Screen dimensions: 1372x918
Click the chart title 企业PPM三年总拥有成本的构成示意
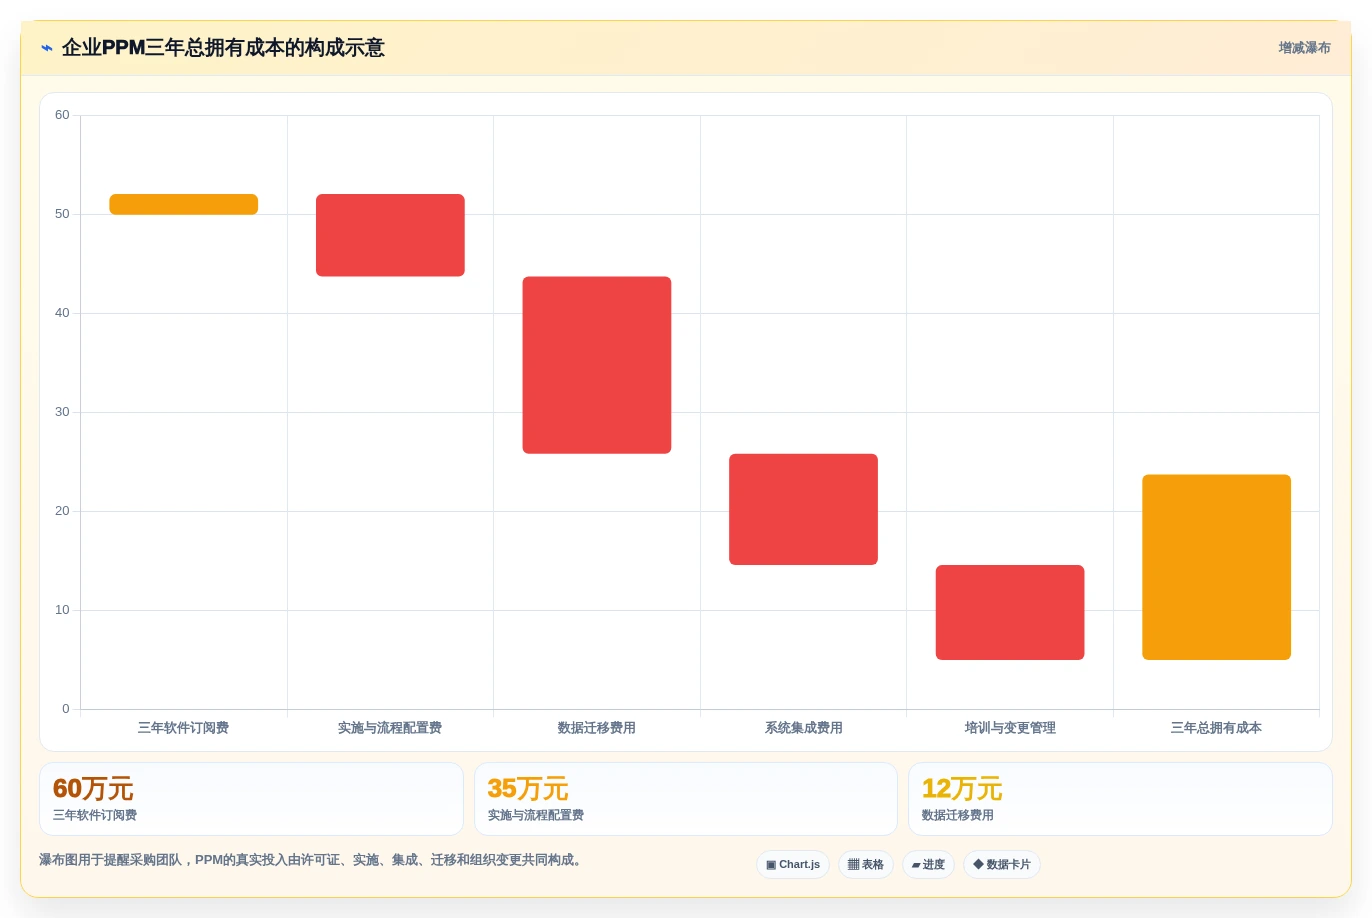[223, 48]
